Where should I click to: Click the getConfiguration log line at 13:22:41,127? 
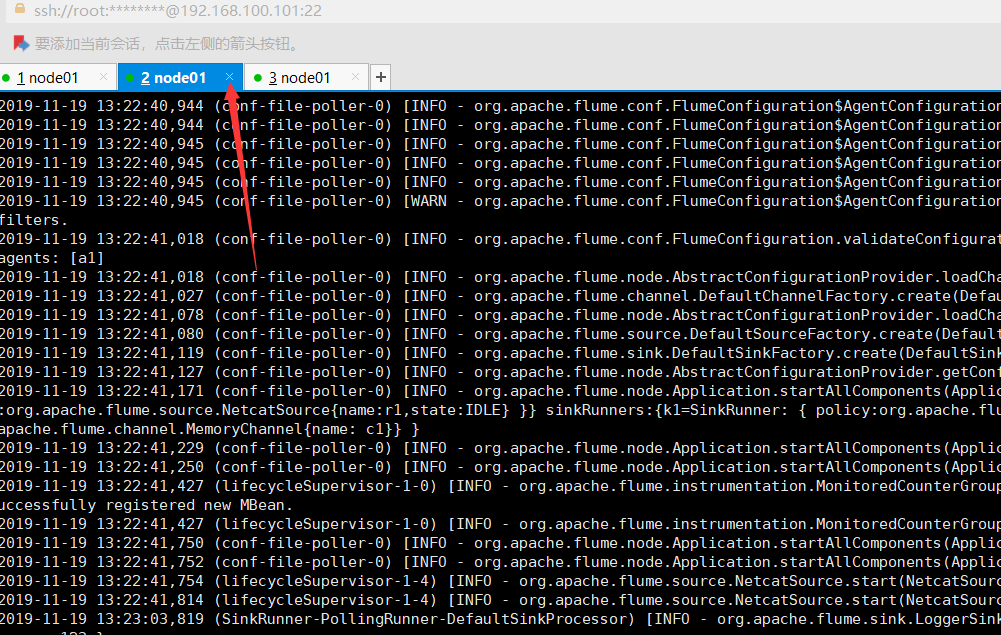[500, 372]
